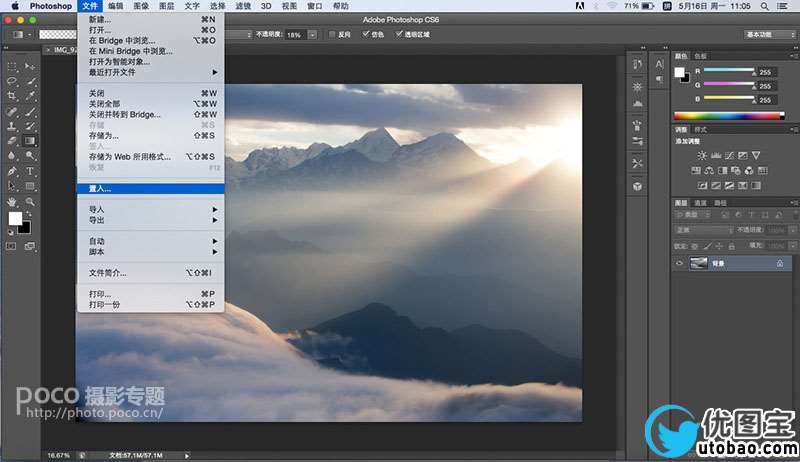Select the Rectangular Marquee tool
The width and height of the screenshot is (800, 462).
12,66
